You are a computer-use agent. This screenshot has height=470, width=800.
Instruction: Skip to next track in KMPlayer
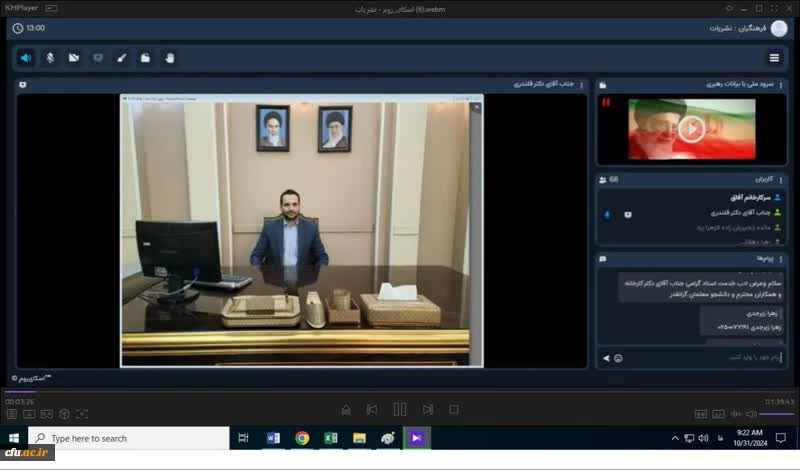click(428, 409)
